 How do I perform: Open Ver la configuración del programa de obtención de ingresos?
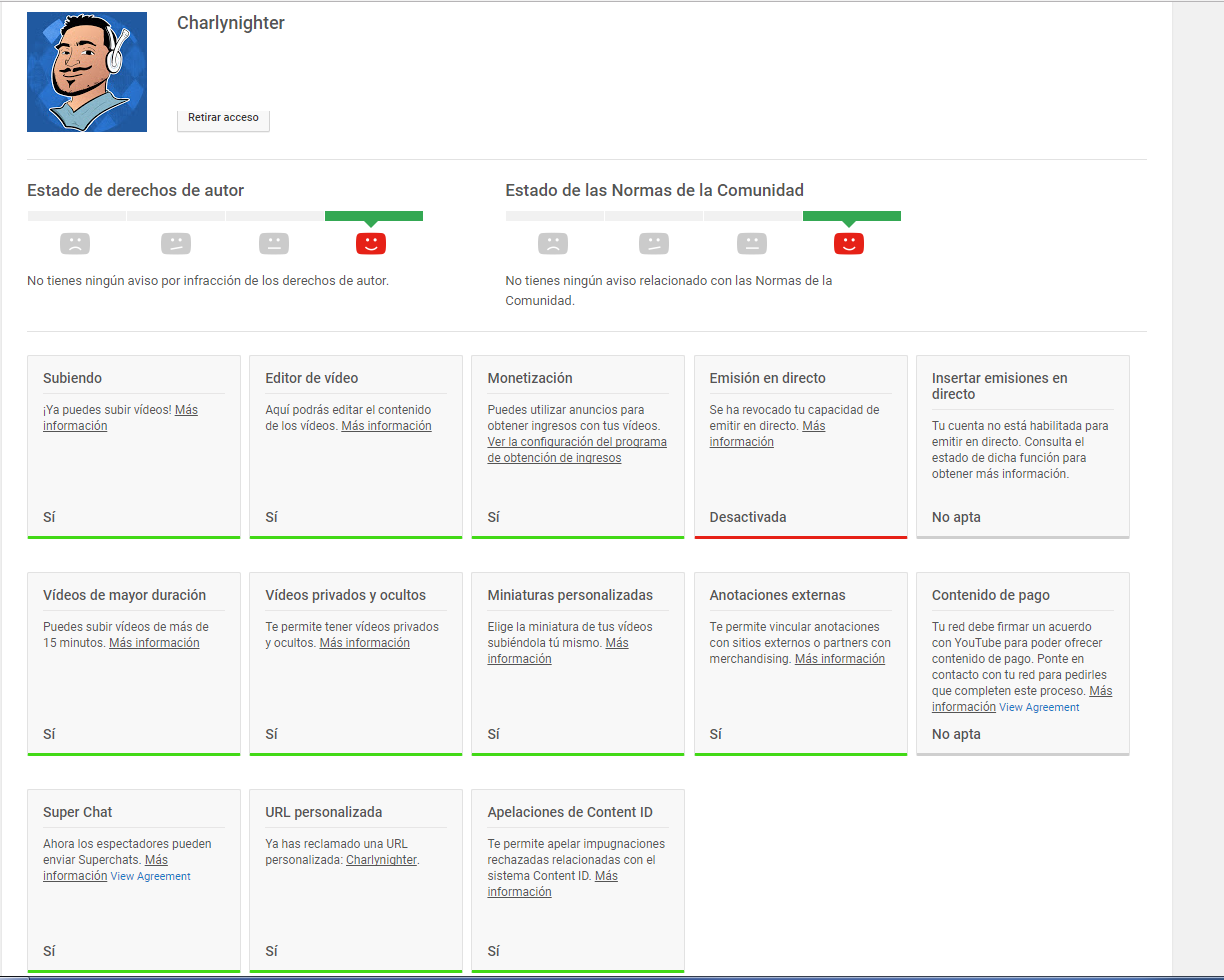[x=577, y=450]
